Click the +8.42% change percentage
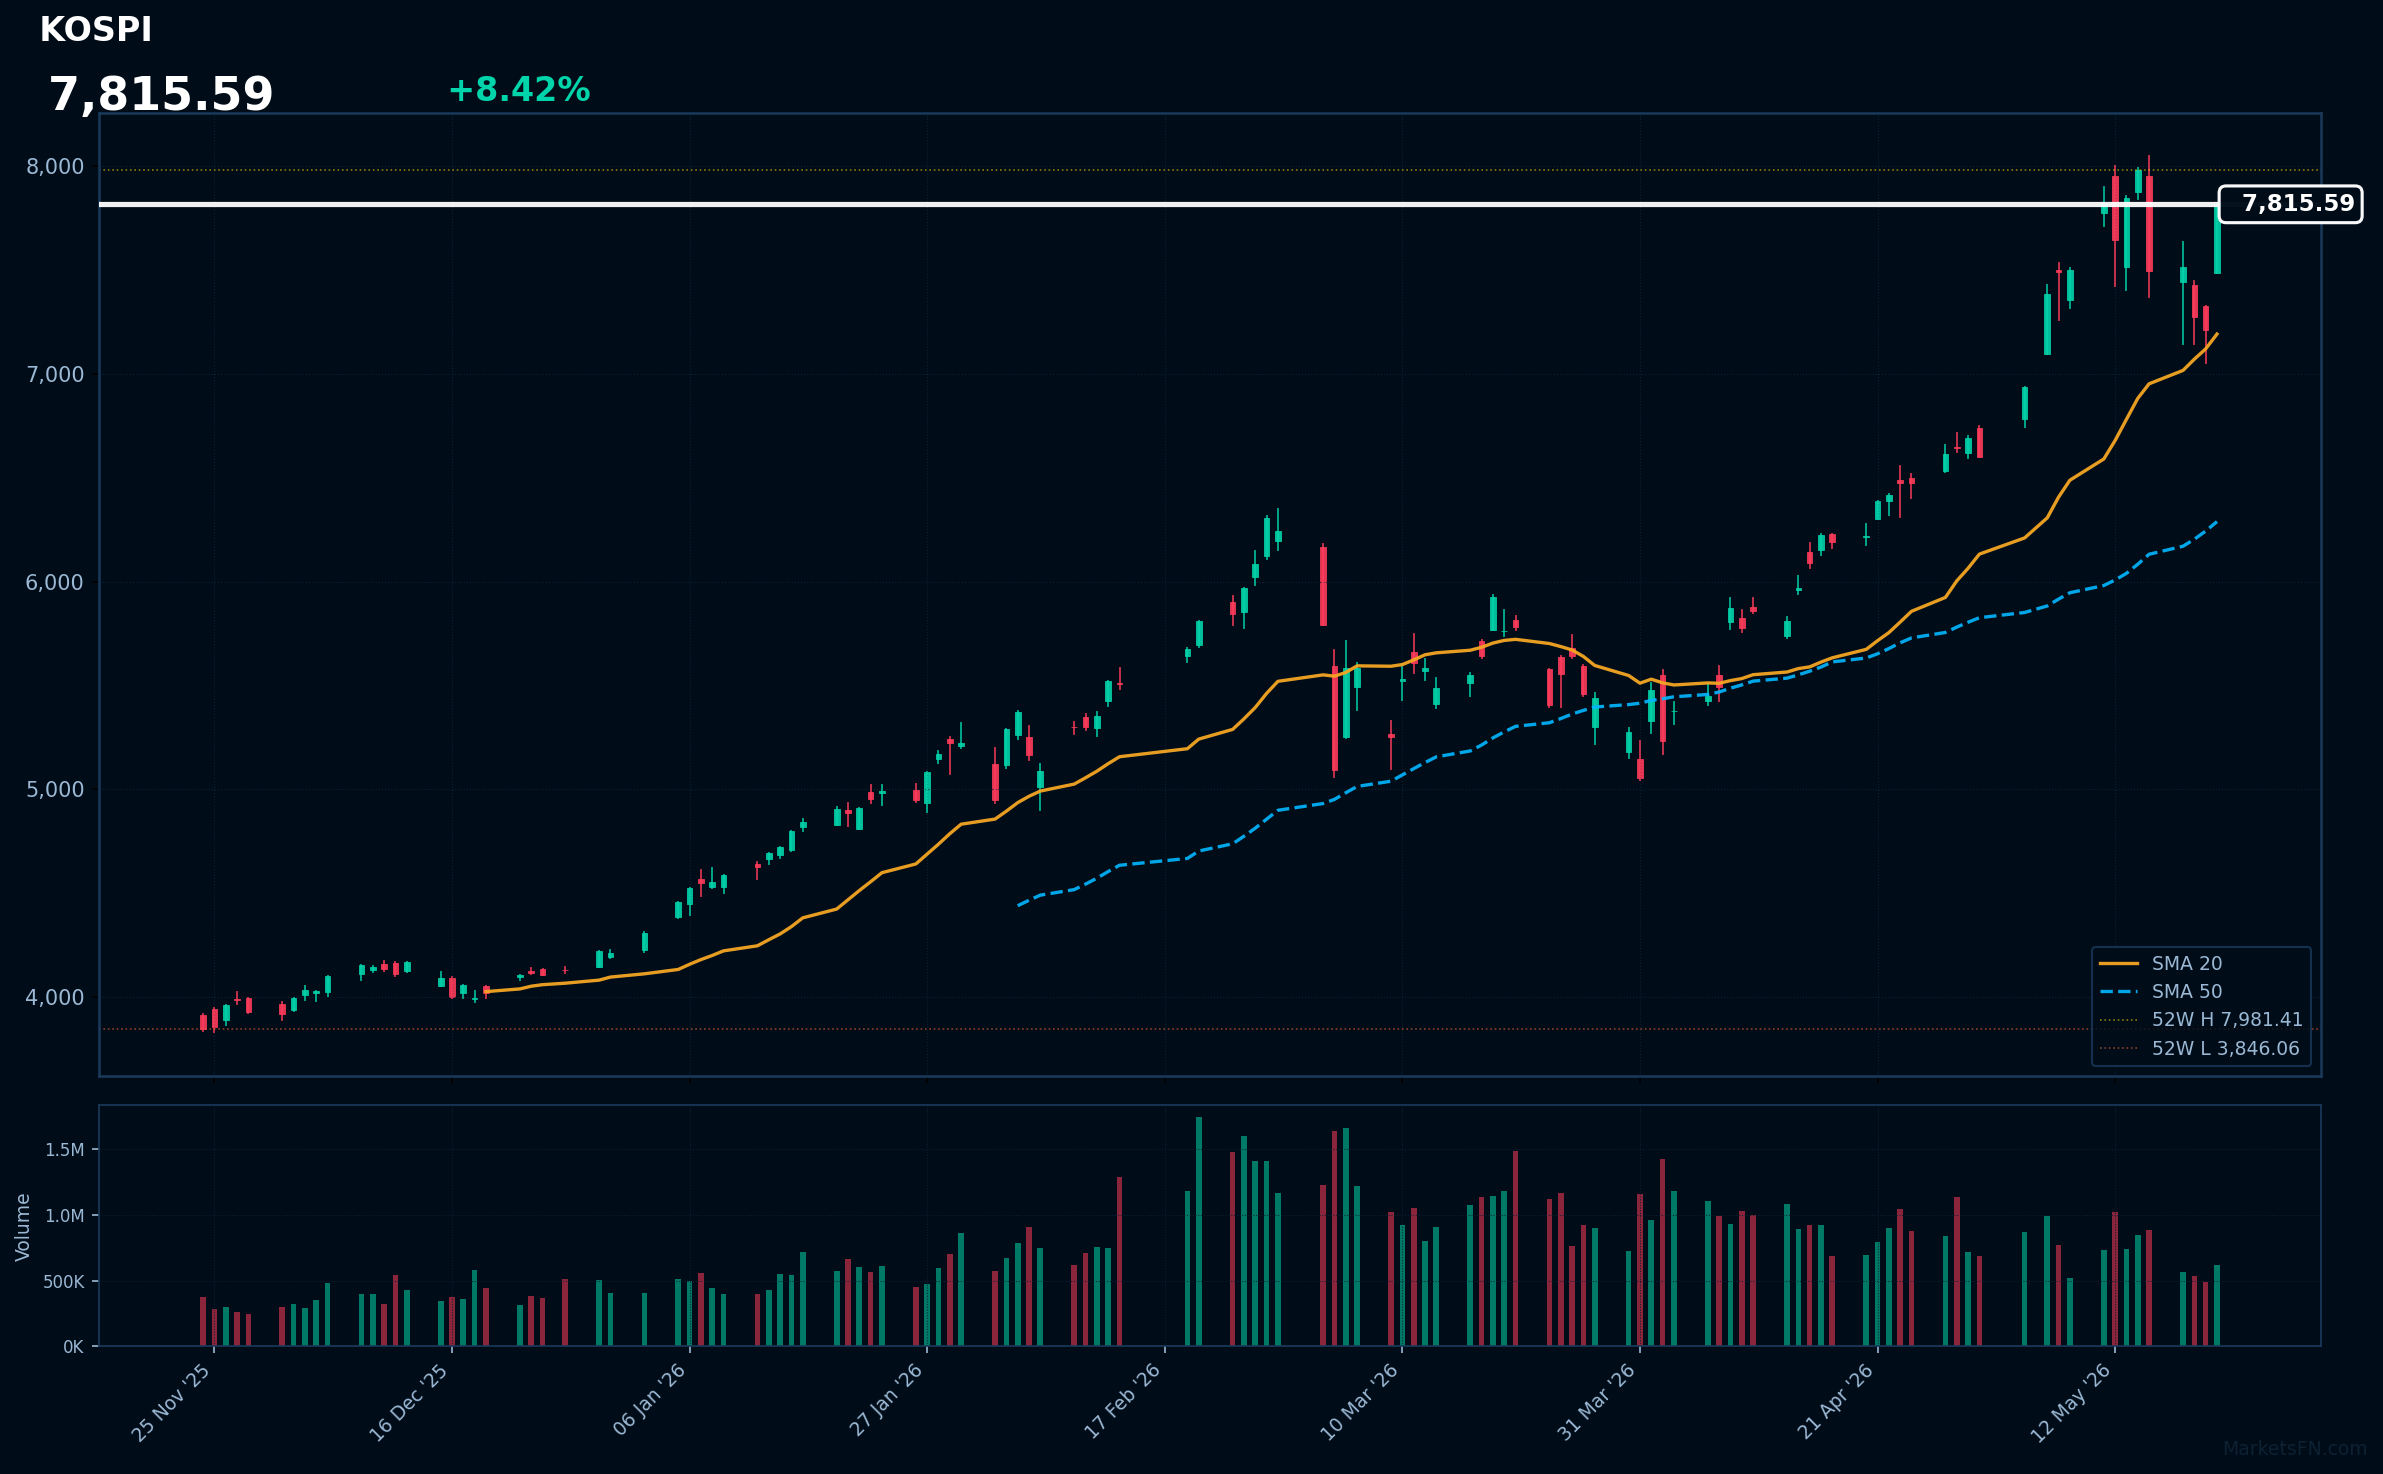 [x=519, y=90]
